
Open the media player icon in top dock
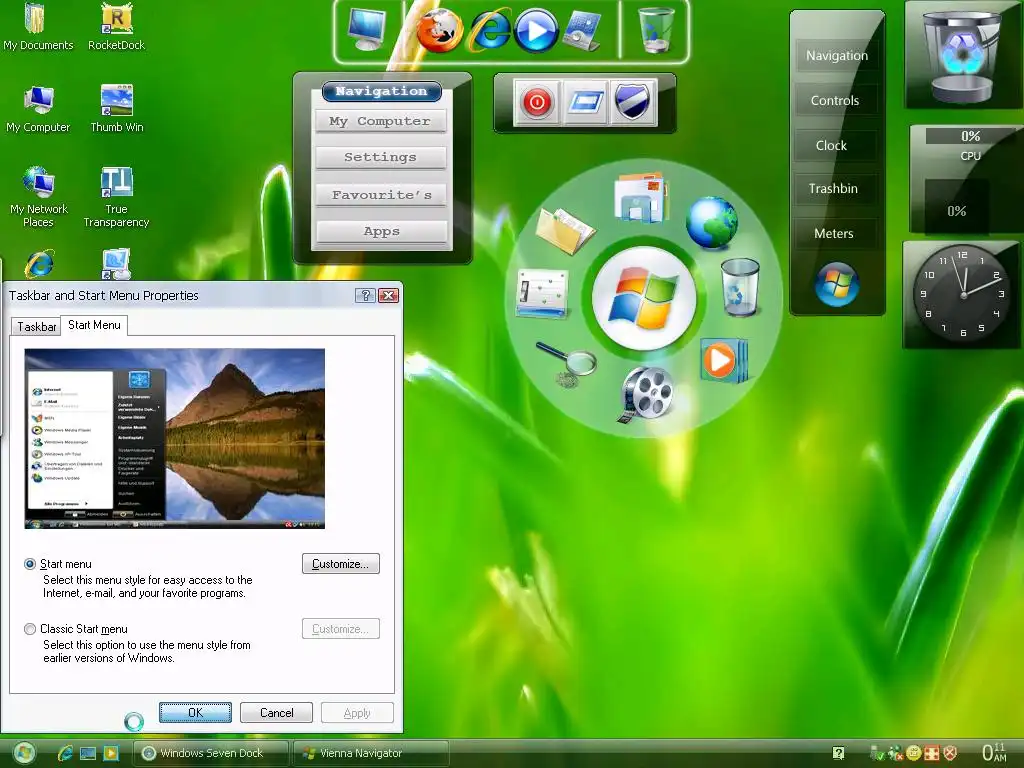coord(536,31)
